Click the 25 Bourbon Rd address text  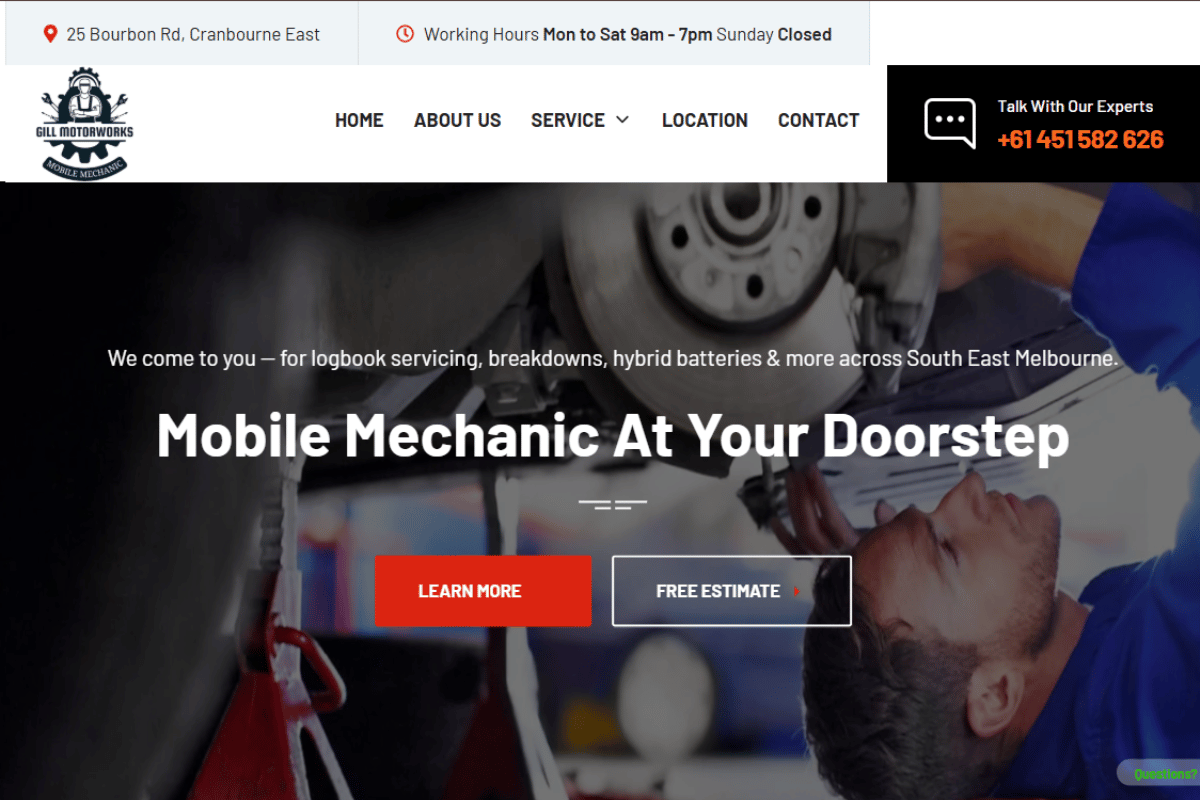pyautogui.click(x=193, y=34)
